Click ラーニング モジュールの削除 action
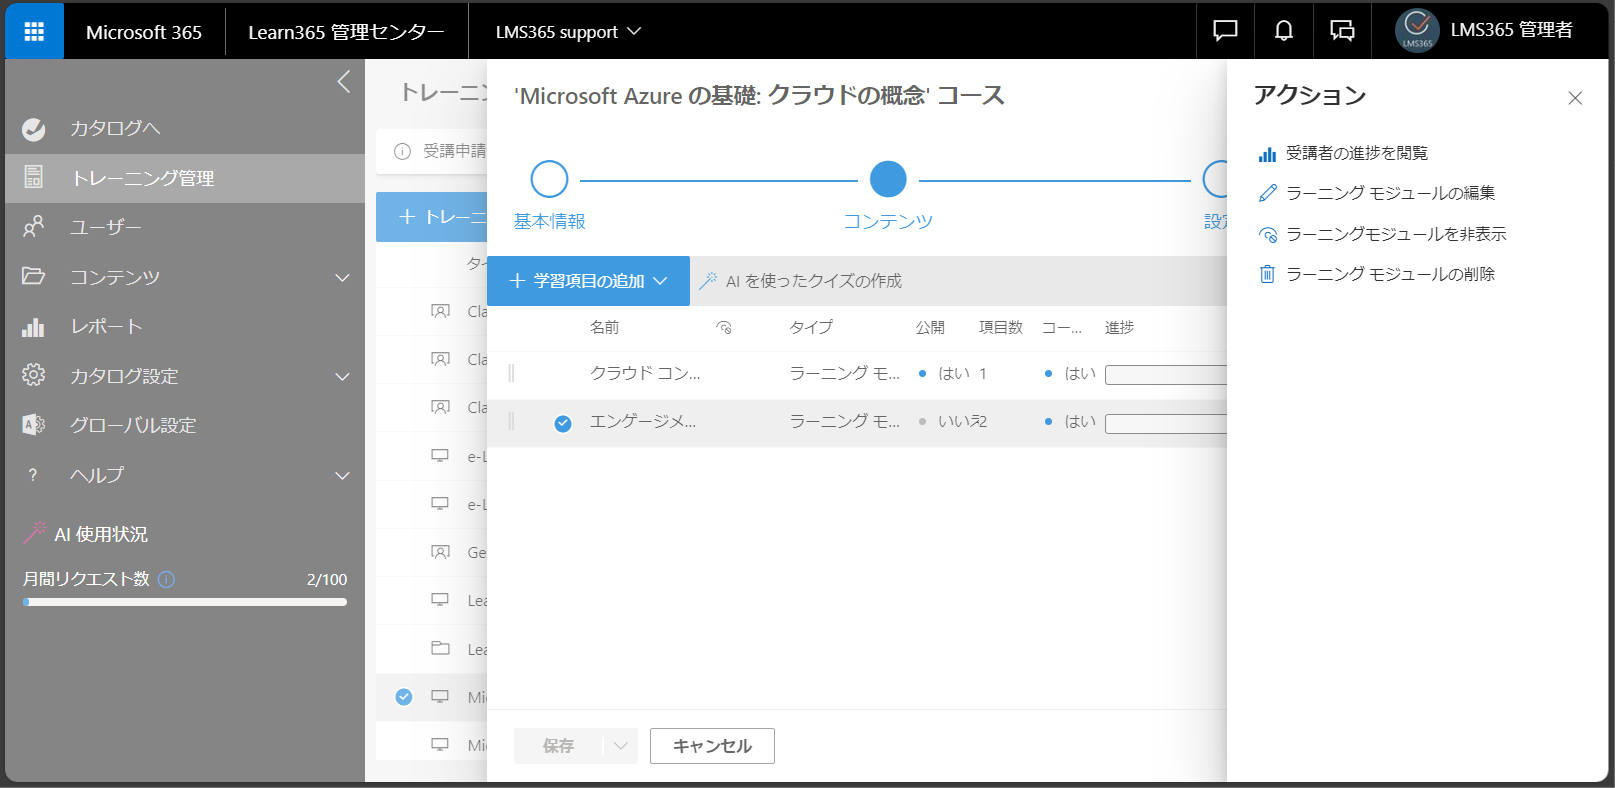The width and height of the screenshot is (1615, 788). 1390,274
